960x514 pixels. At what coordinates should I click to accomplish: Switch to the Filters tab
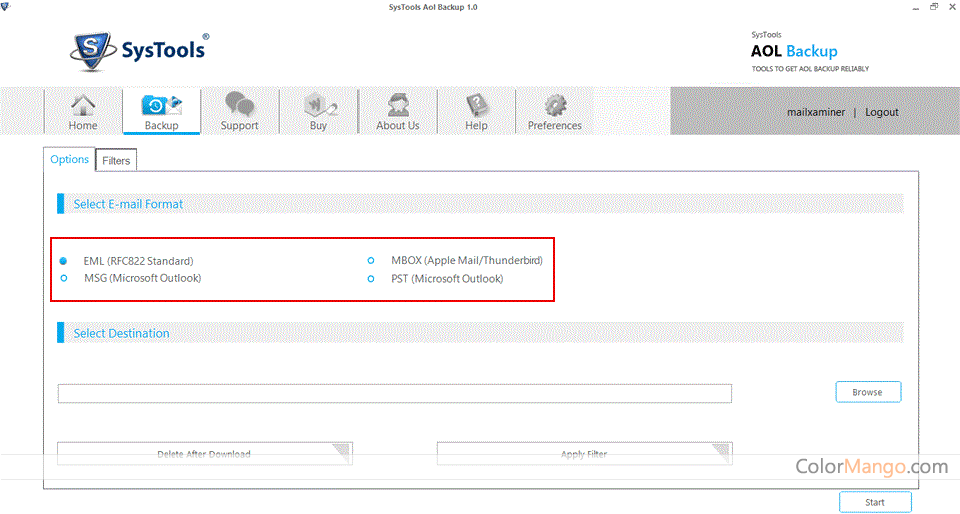[x=116, y=161]
